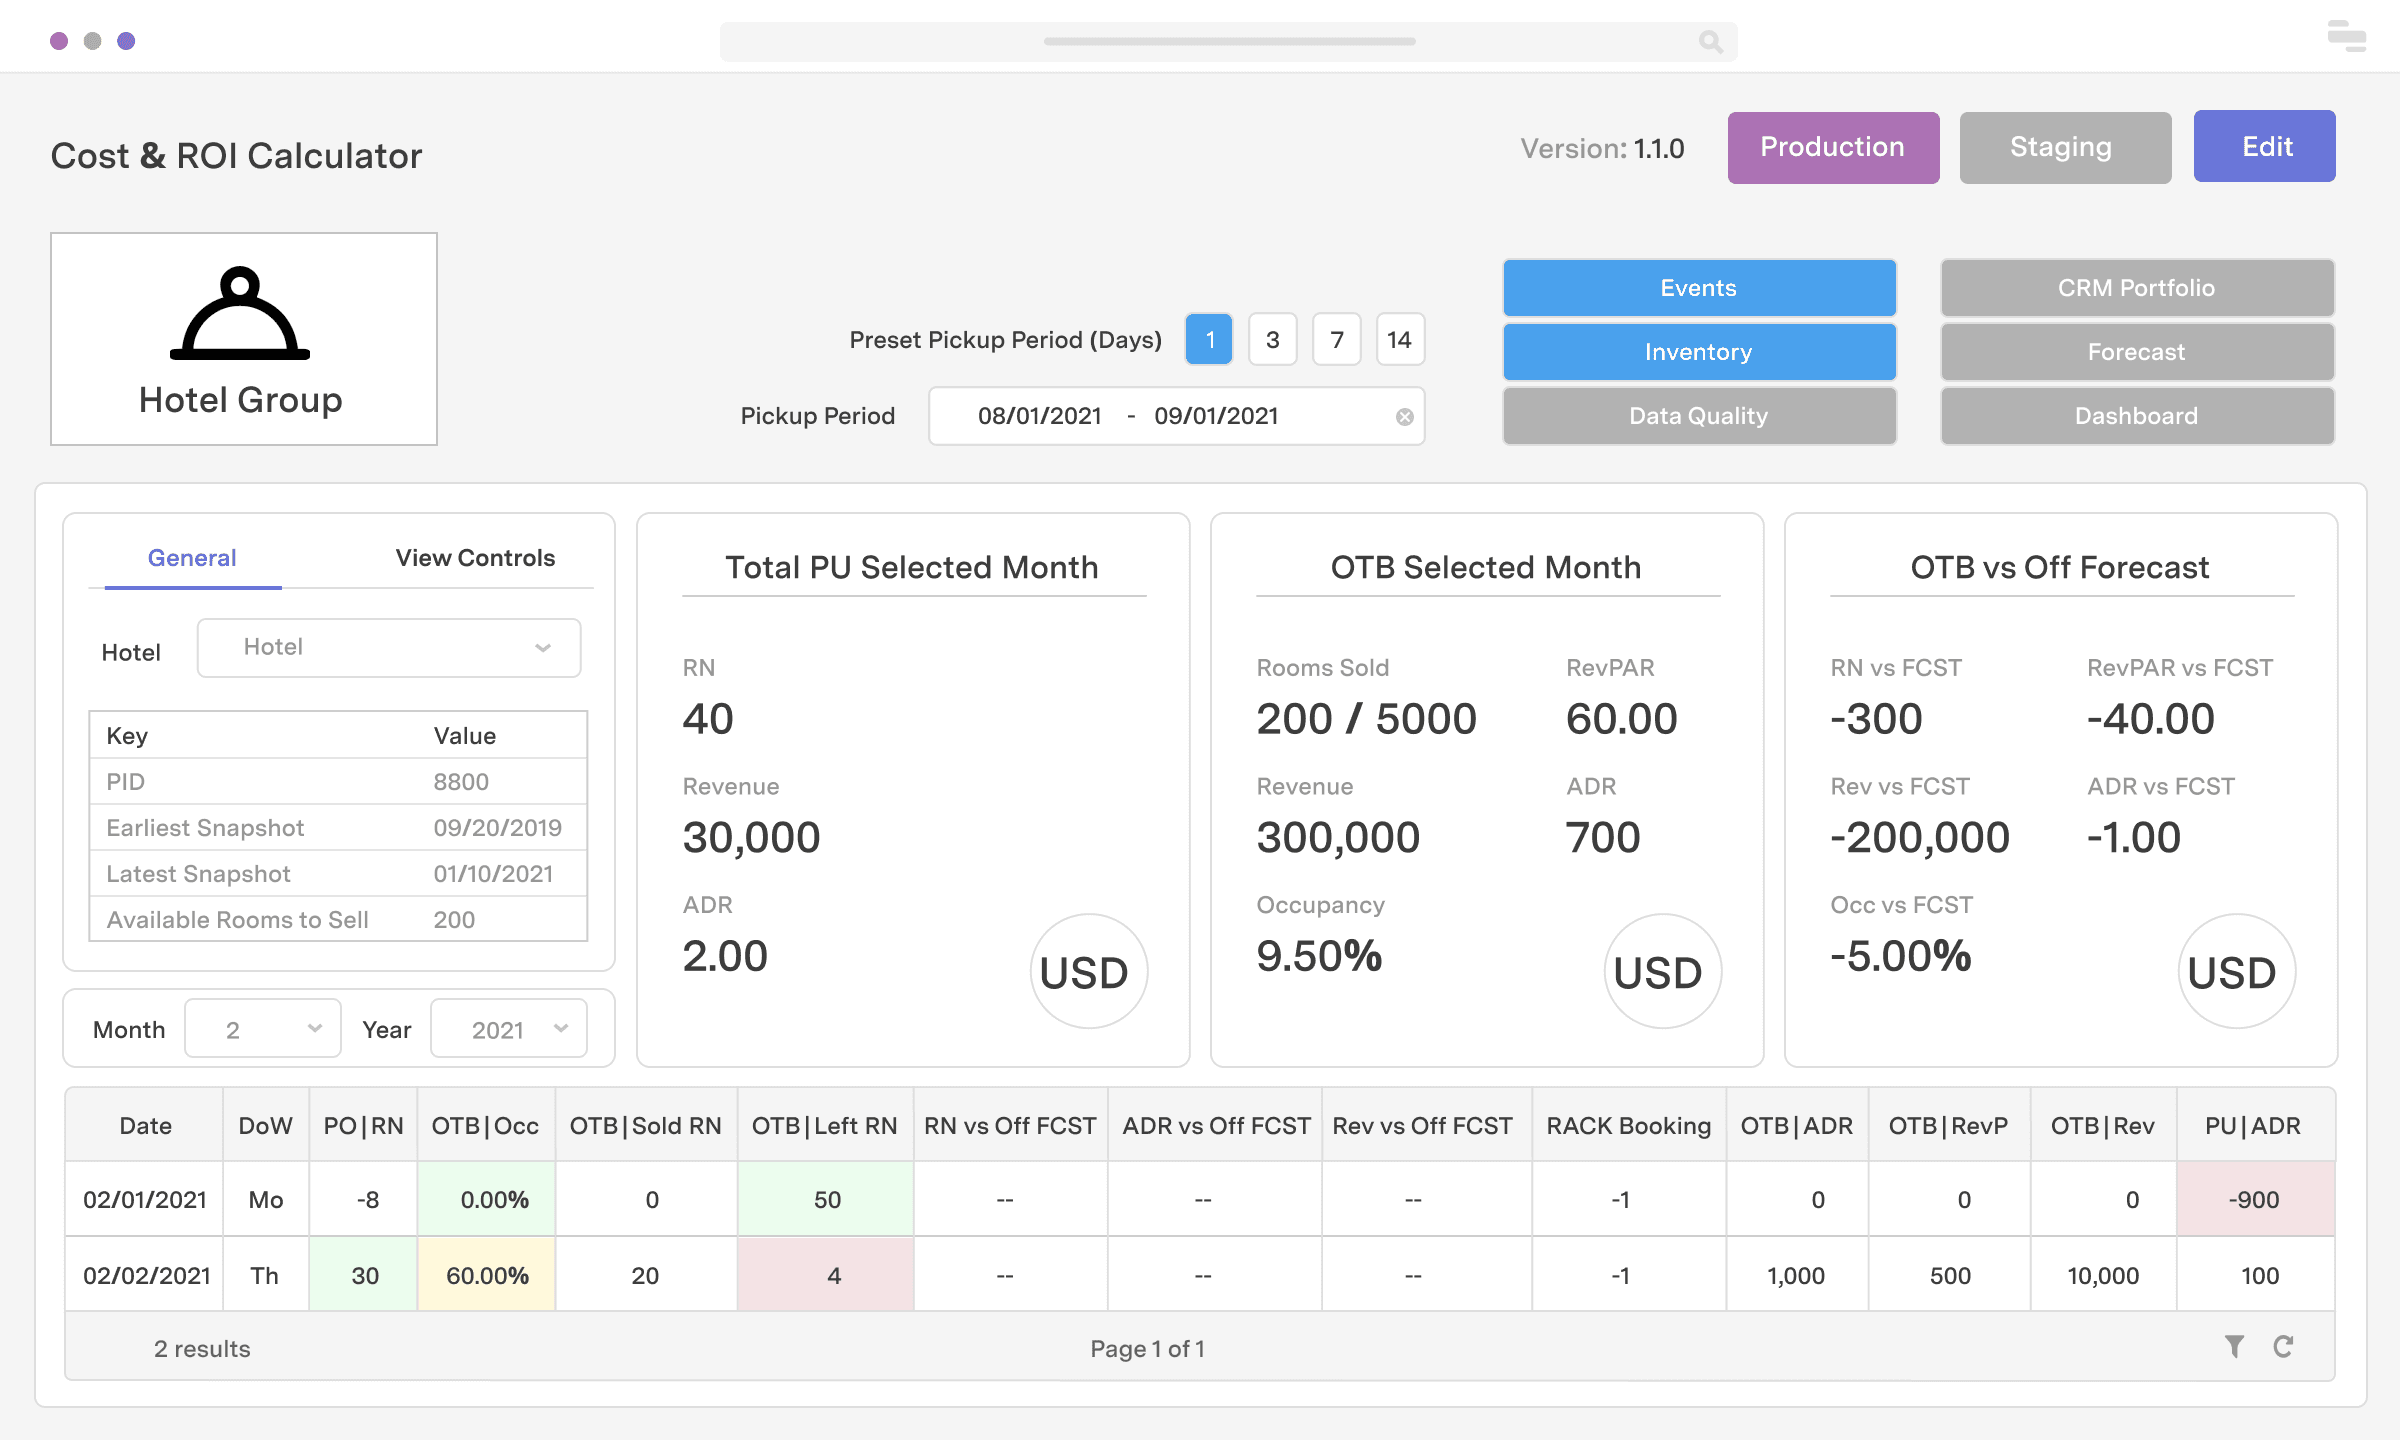Select the 7-day preset pickup period

[x=1336, y=340]
